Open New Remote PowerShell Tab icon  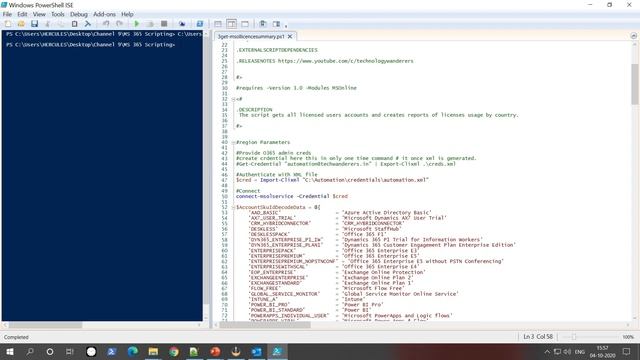(x=182, y=24)
